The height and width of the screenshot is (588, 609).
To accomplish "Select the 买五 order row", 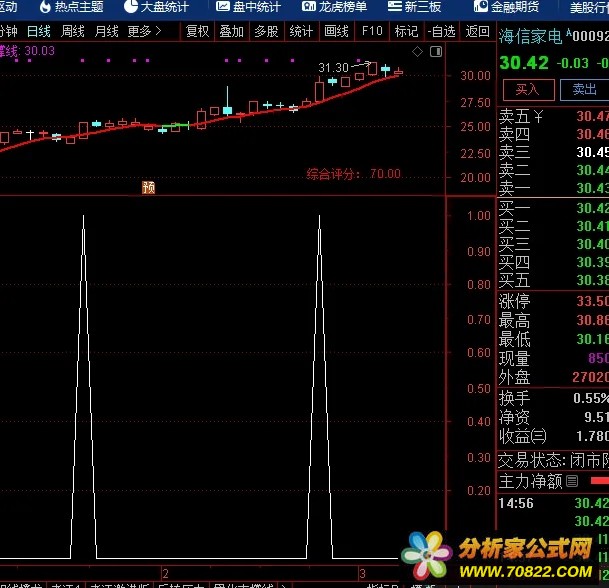I will point(553,280).
